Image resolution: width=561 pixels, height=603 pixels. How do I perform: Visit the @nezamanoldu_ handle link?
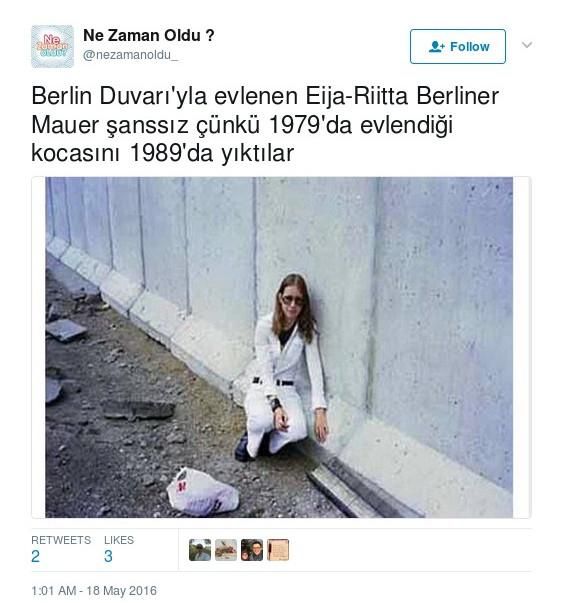131,55
